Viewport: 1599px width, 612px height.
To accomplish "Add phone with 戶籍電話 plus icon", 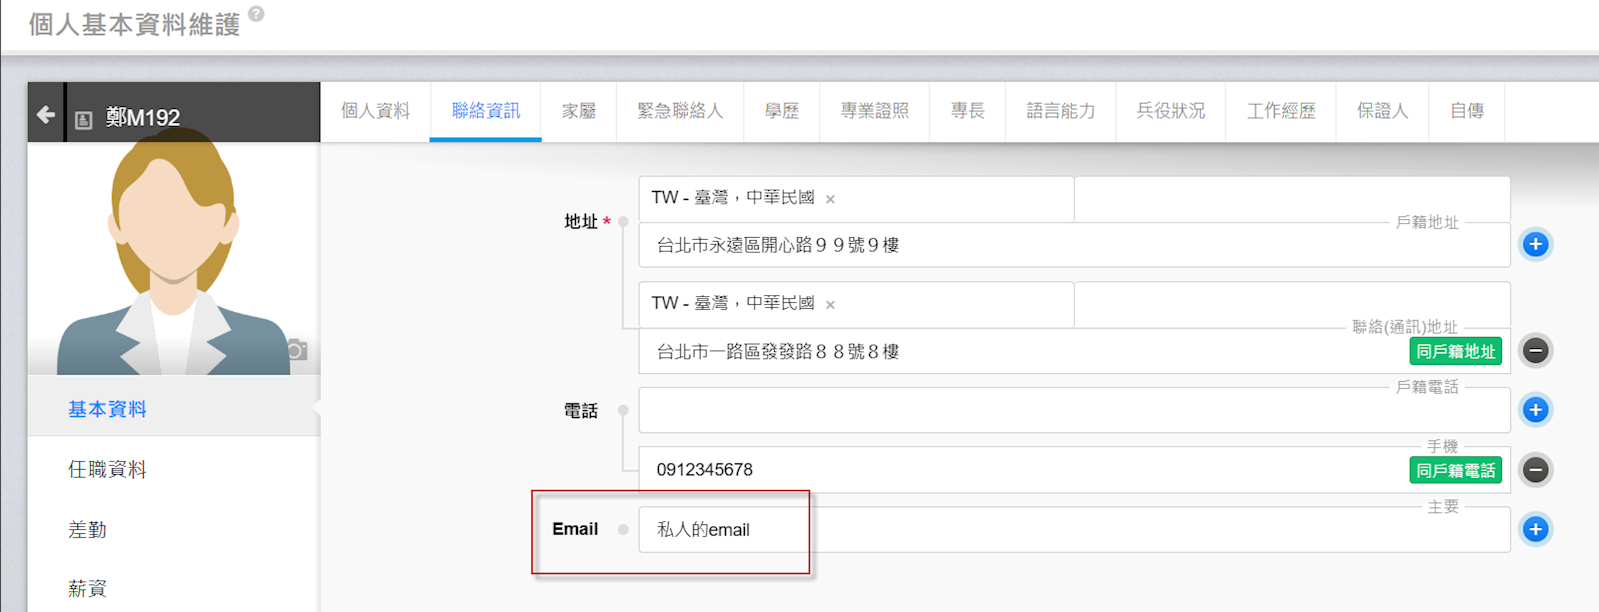I will 1535,410.
